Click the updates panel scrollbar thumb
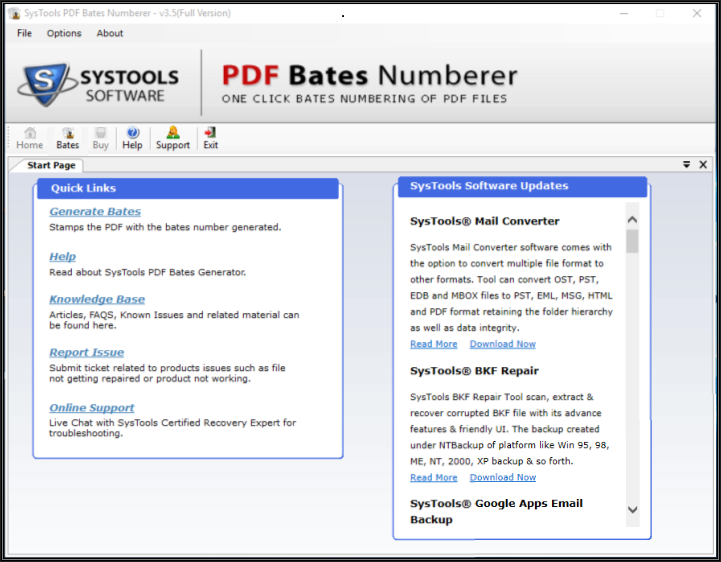 [x=632, y=241]
